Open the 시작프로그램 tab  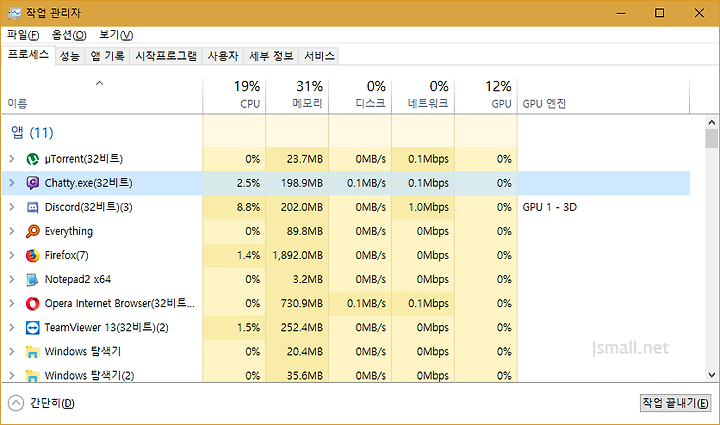pos(166,56)
